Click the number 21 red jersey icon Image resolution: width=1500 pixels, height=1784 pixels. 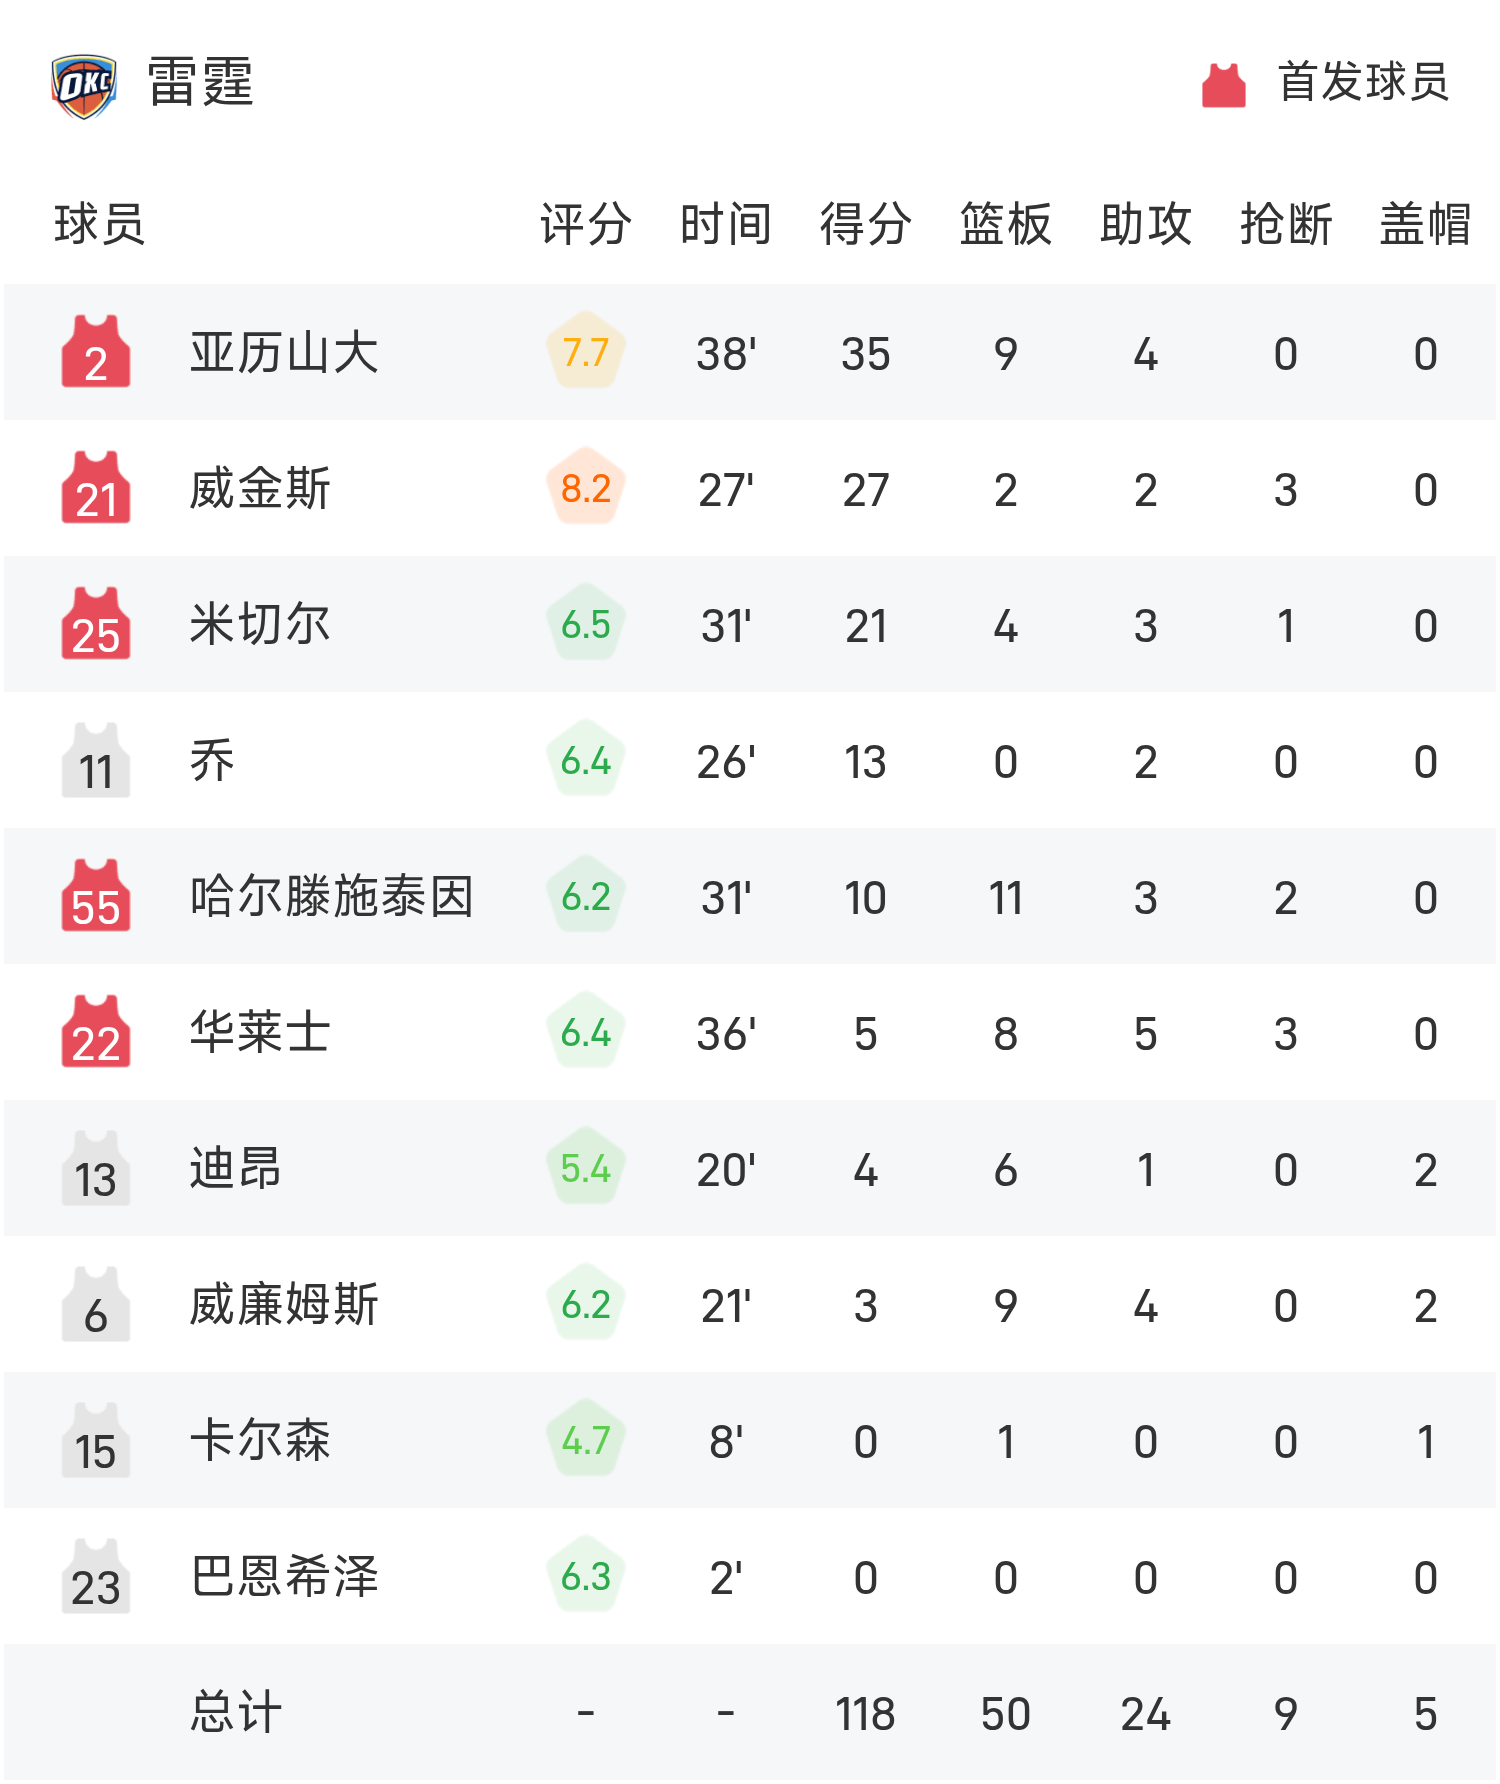point(96,488)
